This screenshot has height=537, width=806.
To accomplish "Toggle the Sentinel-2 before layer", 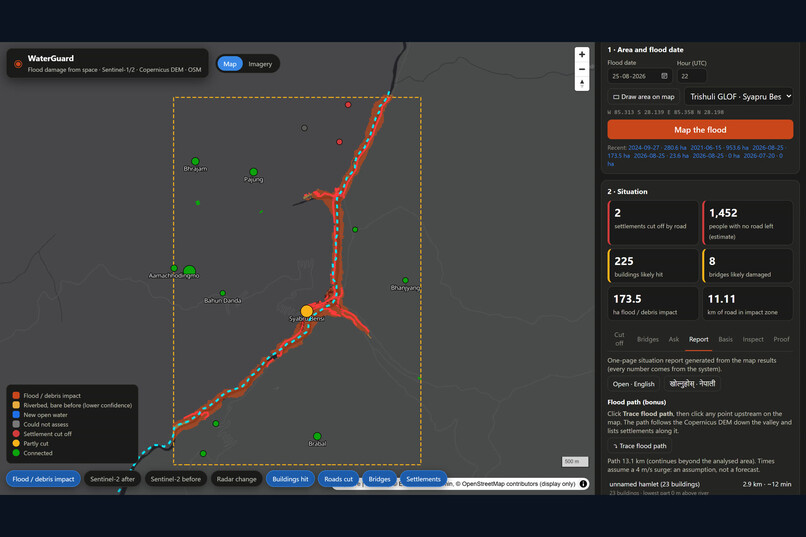I will tap(176, 479).
